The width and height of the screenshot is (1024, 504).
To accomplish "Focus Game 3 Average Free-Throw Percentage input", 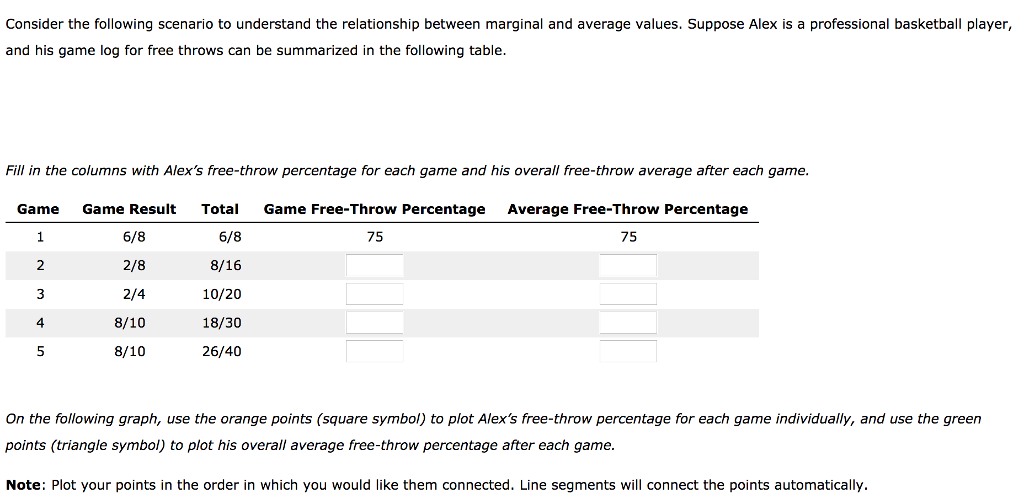I will click(x=628, y=294).
